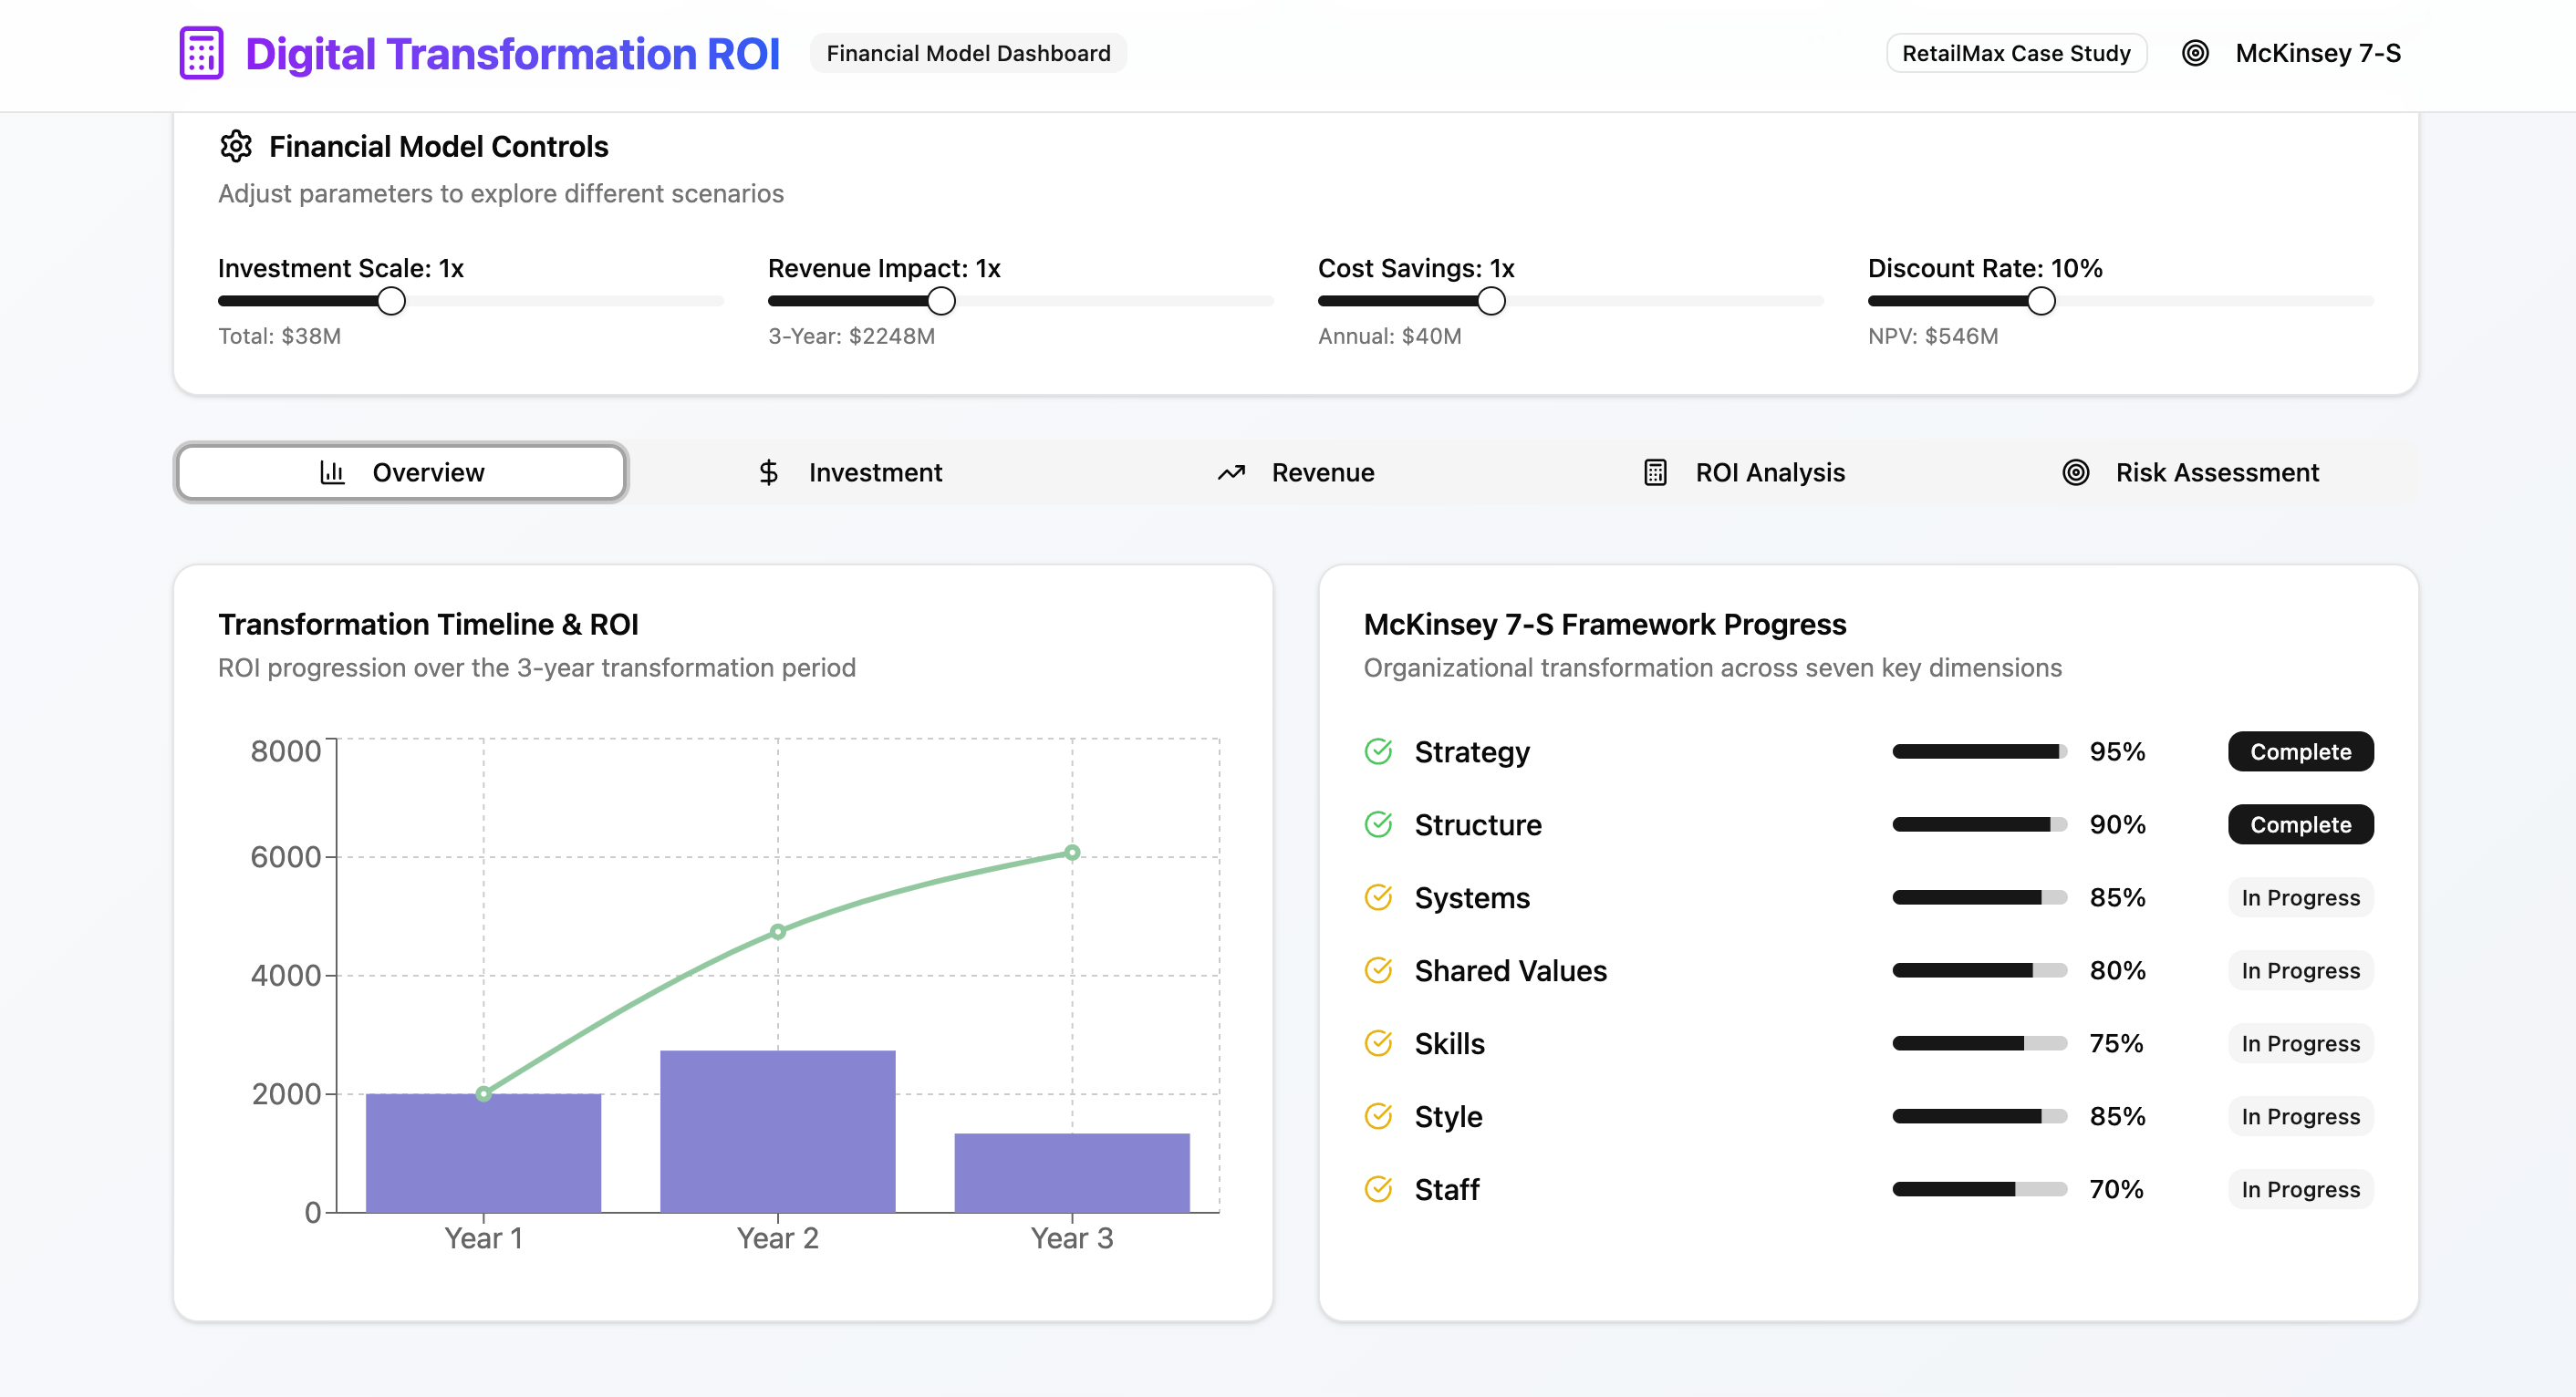Screen dimensions: 2576x1397
Task: Click the Revenue Impact slider handle
Action: 941,301
